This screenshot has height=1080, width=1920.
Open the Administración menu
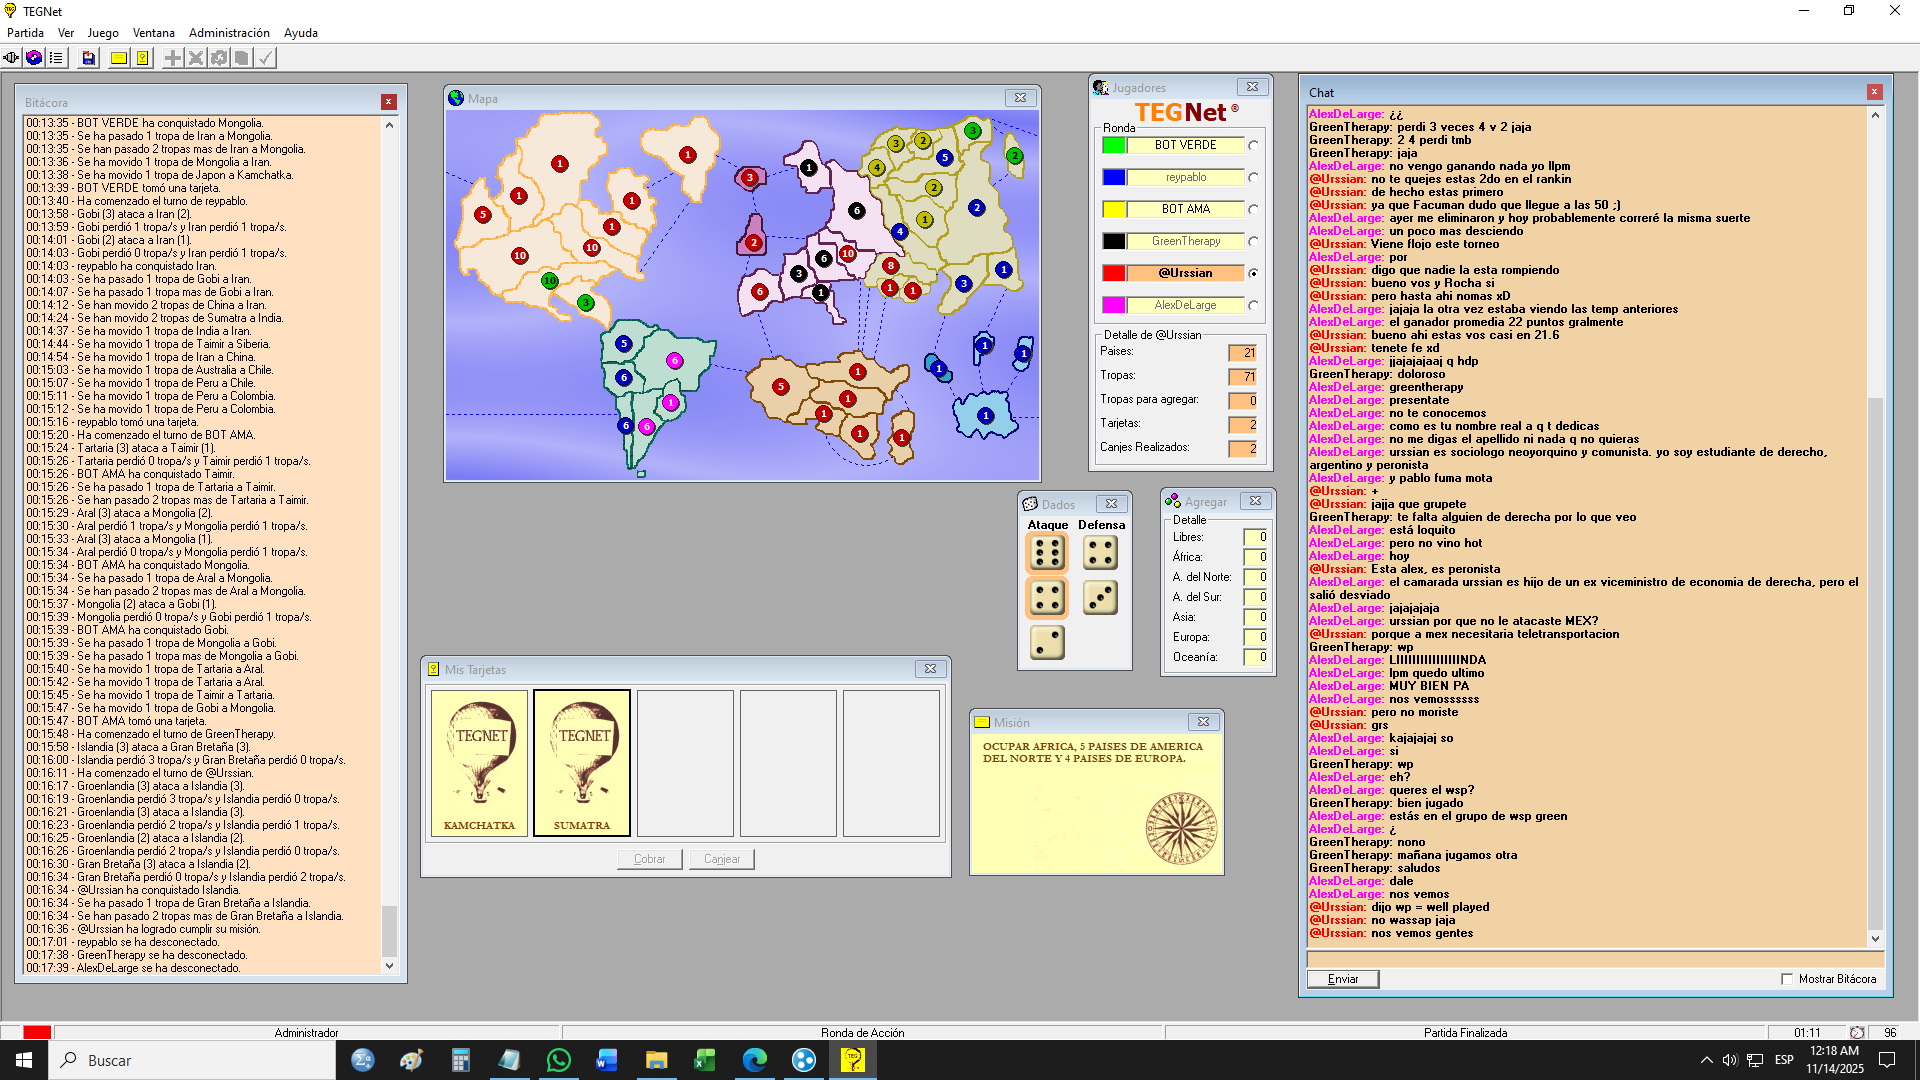tap(229, 33)
